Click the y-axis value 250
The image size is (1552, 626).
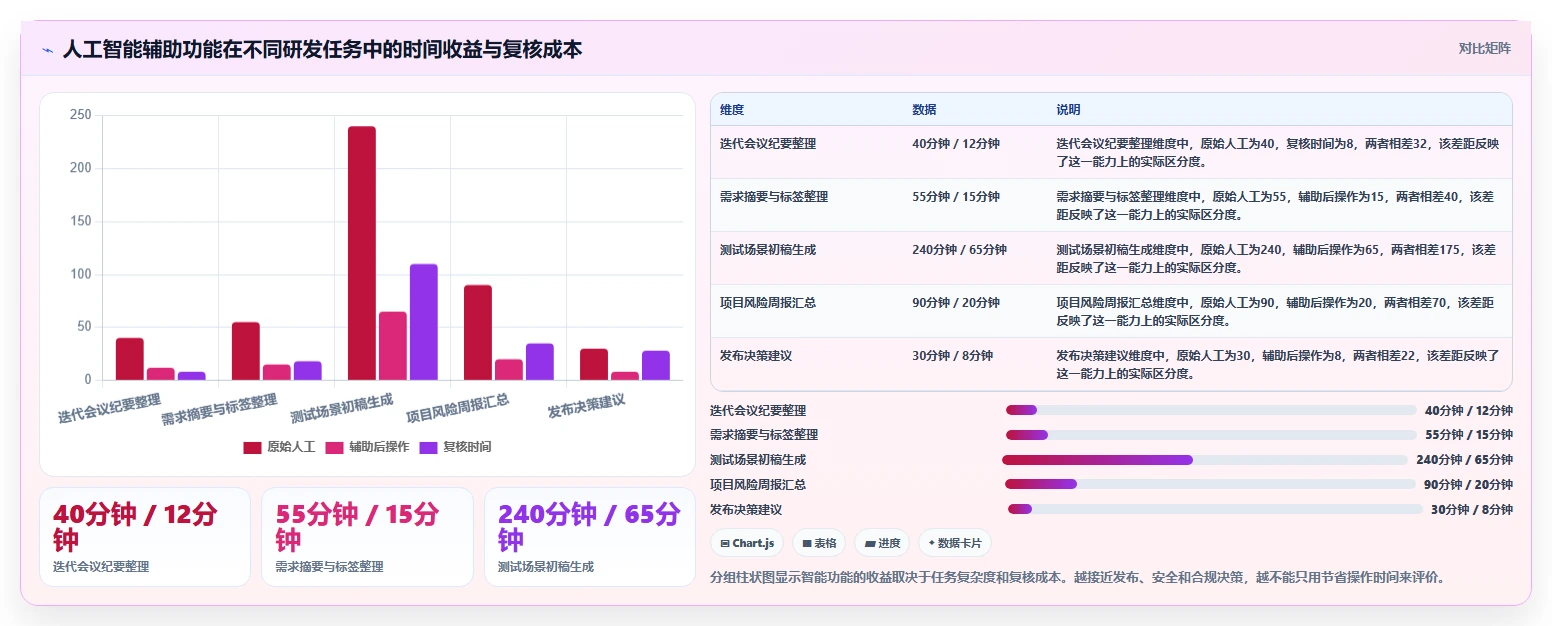tap(80, 115)
